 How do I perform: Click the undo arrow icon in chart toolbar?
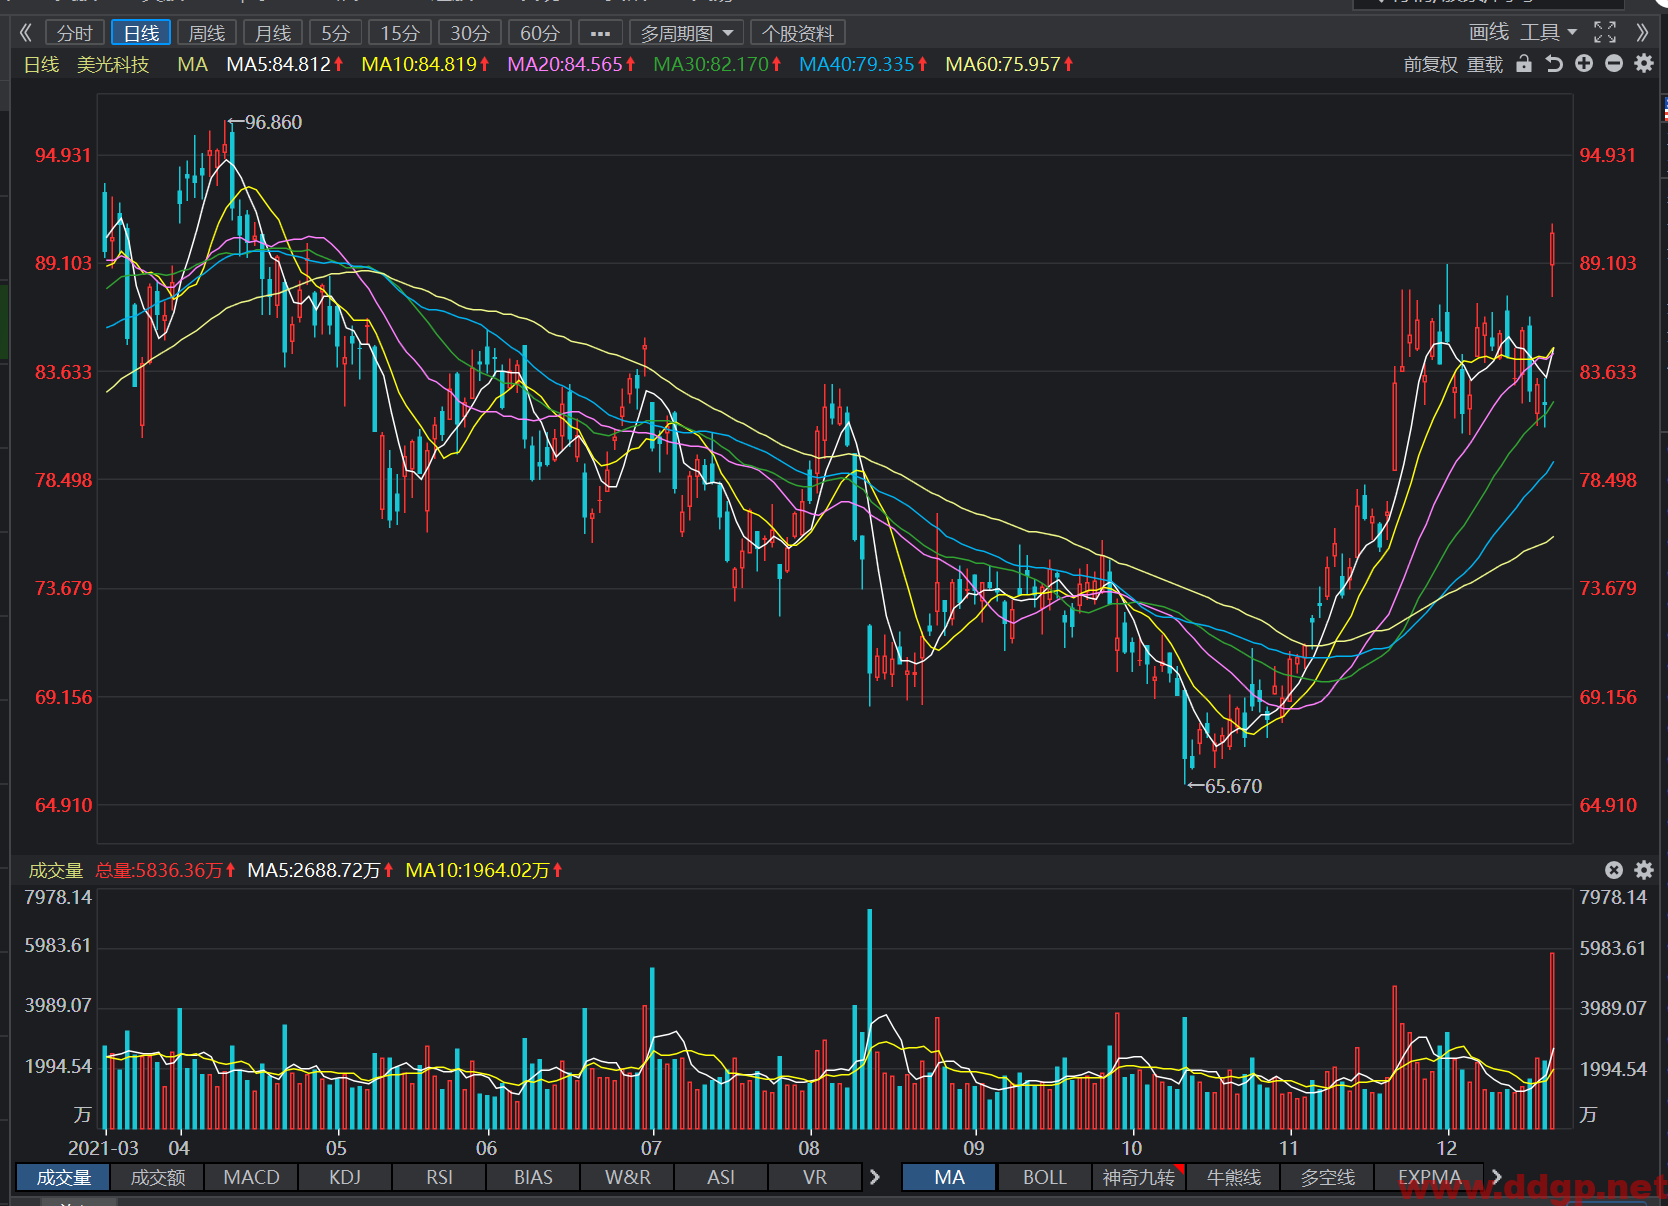pos(1553,64)
